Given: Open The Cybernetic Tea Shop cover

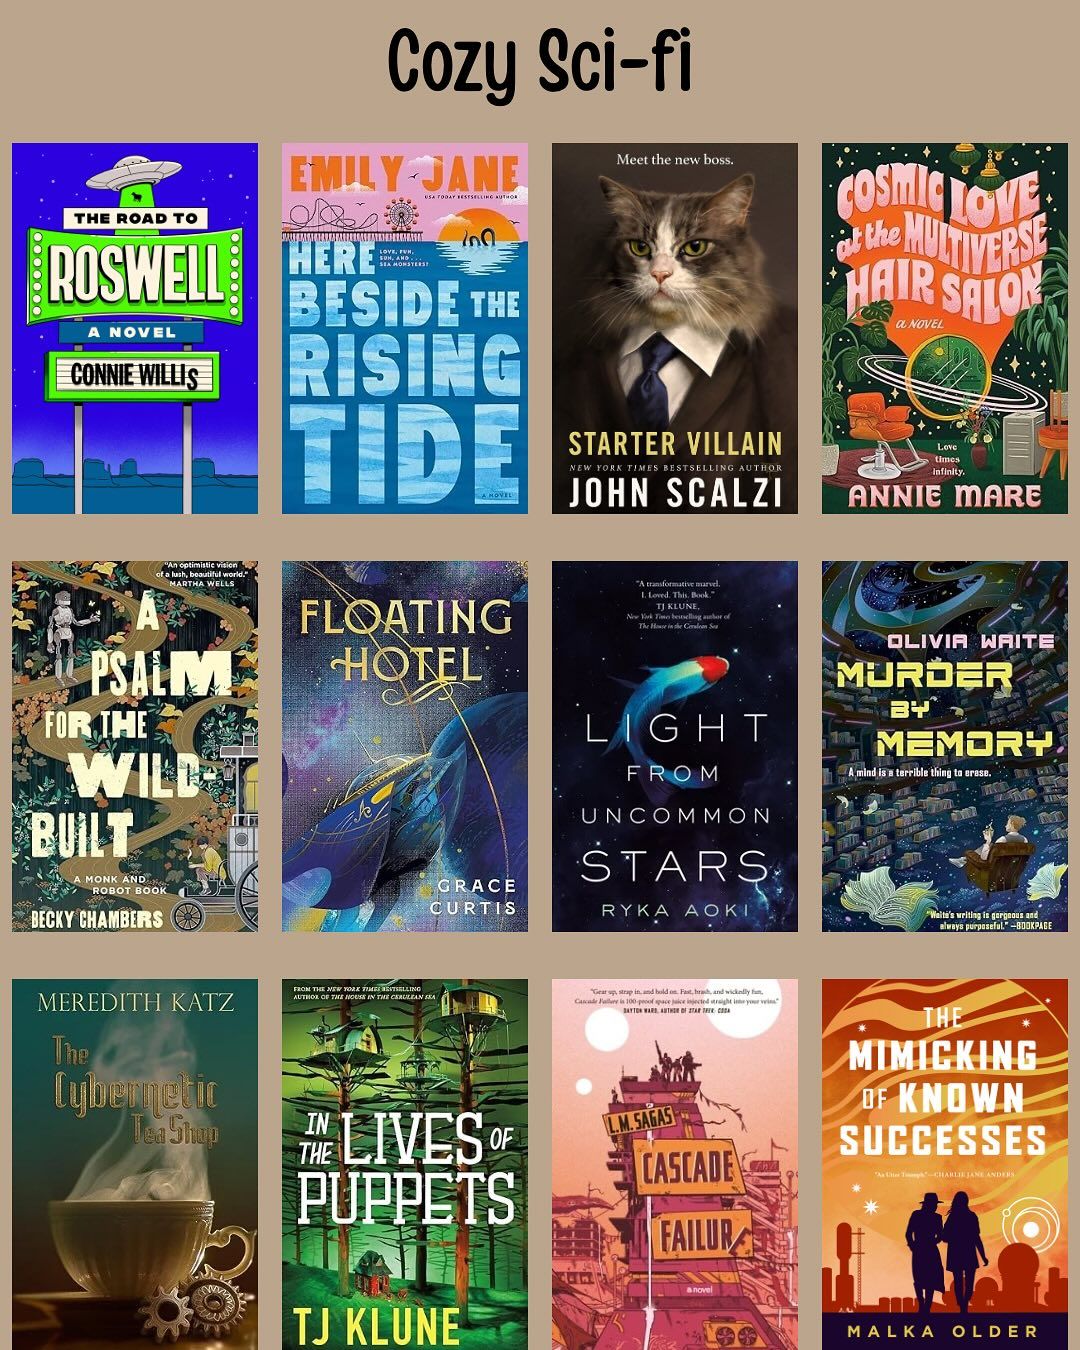Looking at the screenshot, I should 135,1164.
